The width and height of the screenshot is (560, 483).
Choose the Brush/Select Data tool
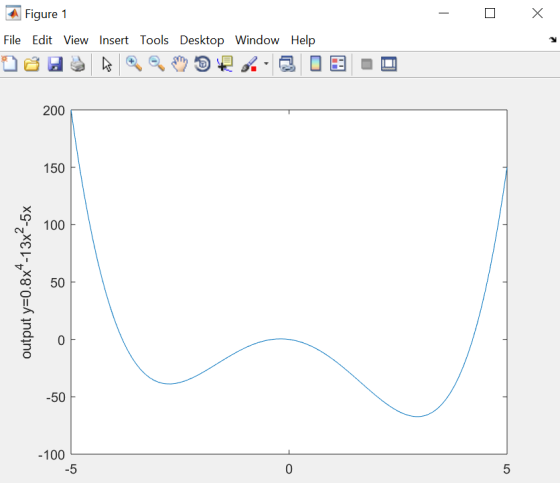tap(249, 64)
